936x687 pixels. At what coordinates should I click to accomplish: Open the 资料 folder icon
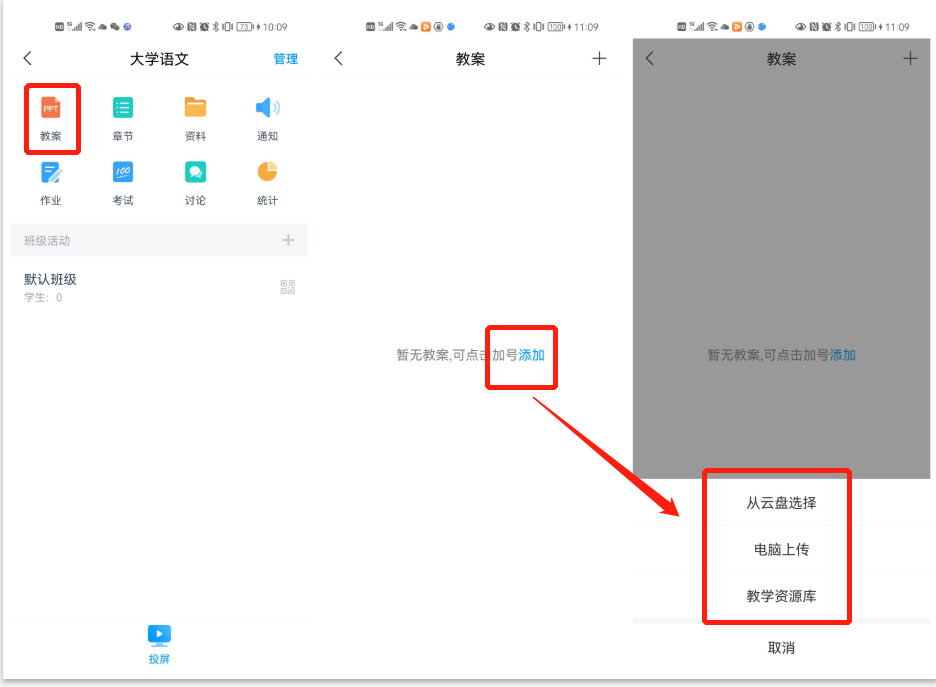(195, 108)
